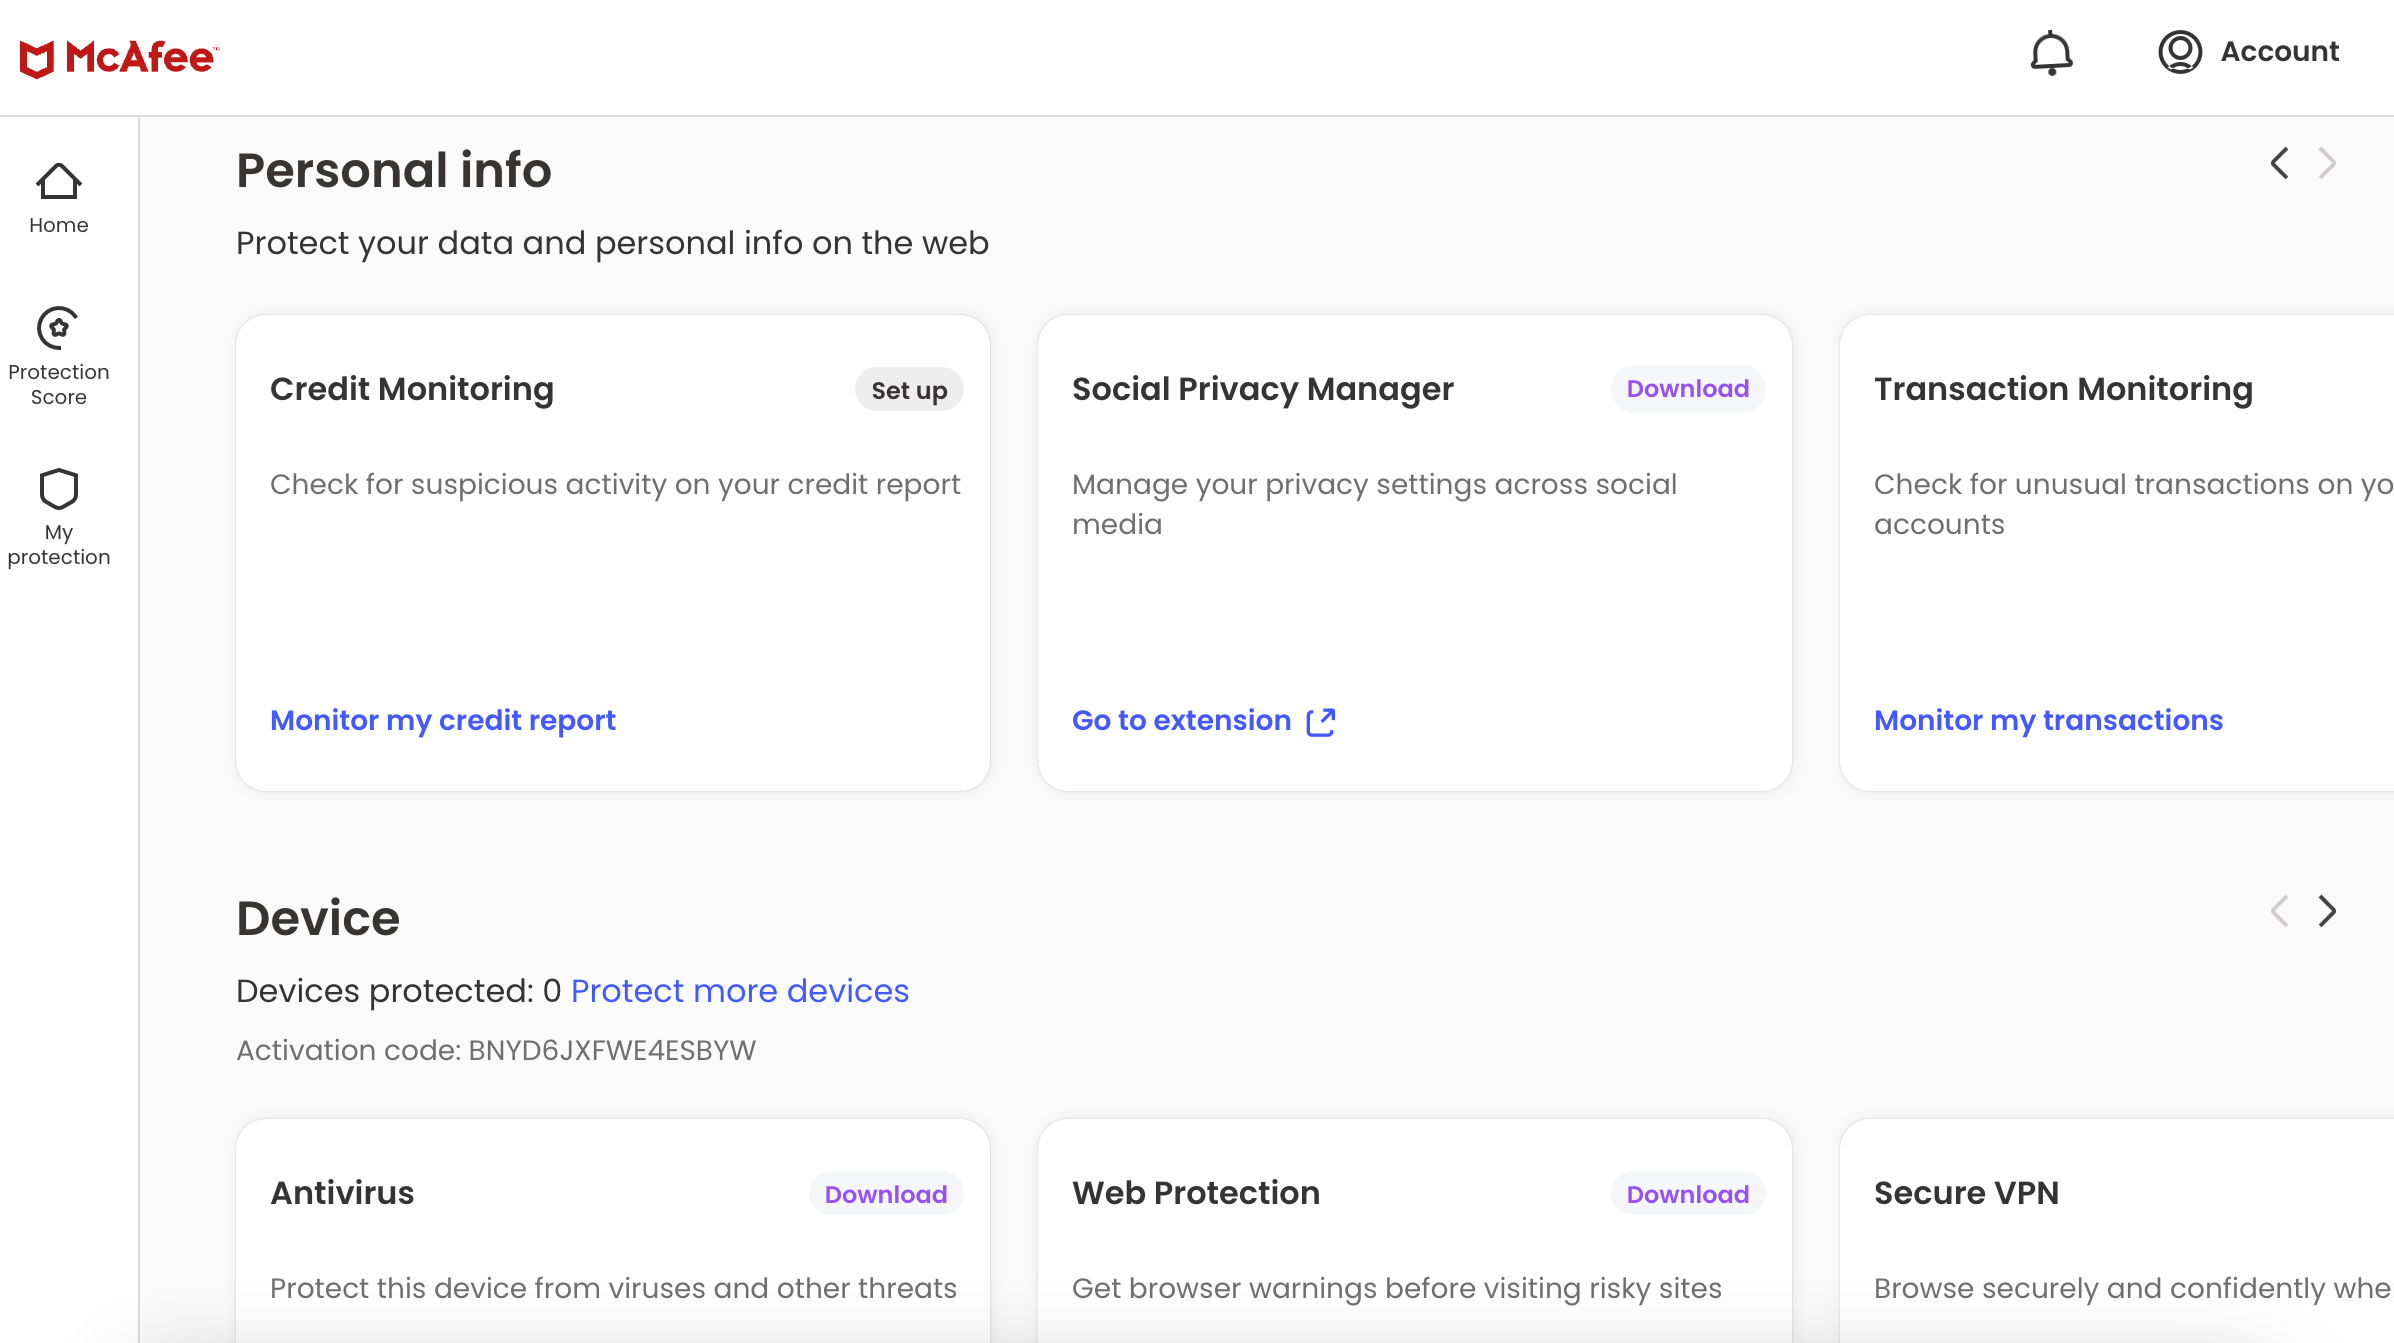The width and height of the screenshot is (2394, 1343).
Task: Select the Social Privacy Manager title
Action: coord(1263,389)
